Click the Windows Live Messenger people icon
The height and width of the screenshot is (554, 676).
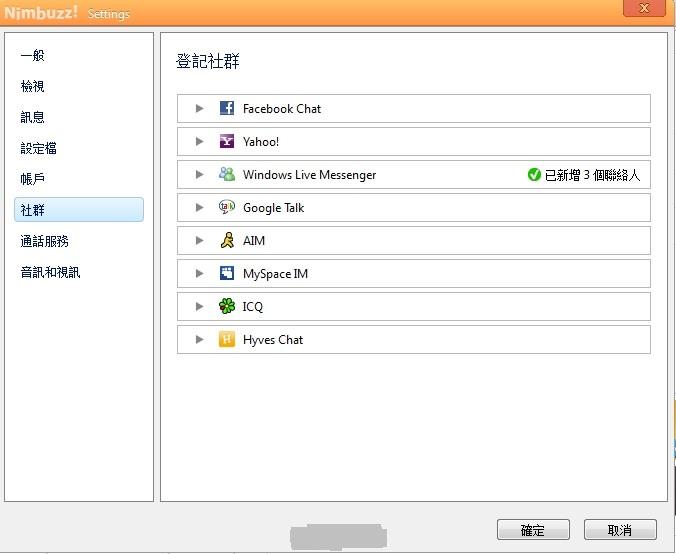(227, 174)
